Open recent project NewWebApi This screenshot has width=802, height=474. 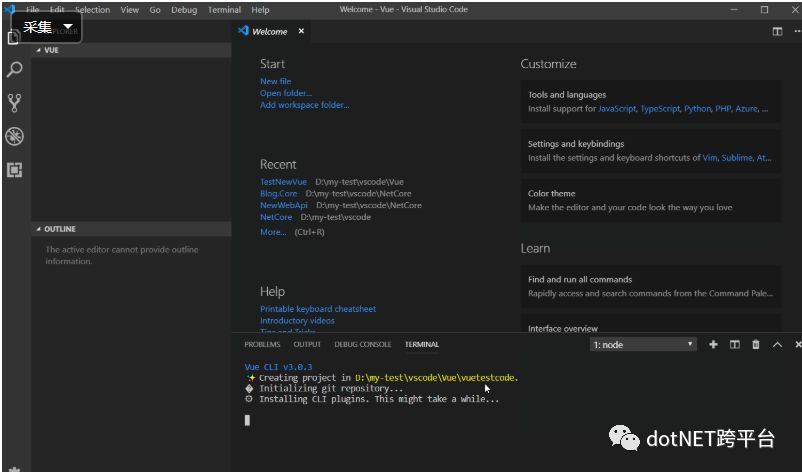(284, 205)
